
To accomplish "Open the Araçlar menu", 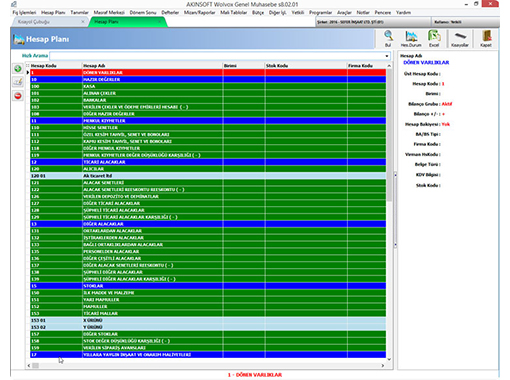I will 344,13.
